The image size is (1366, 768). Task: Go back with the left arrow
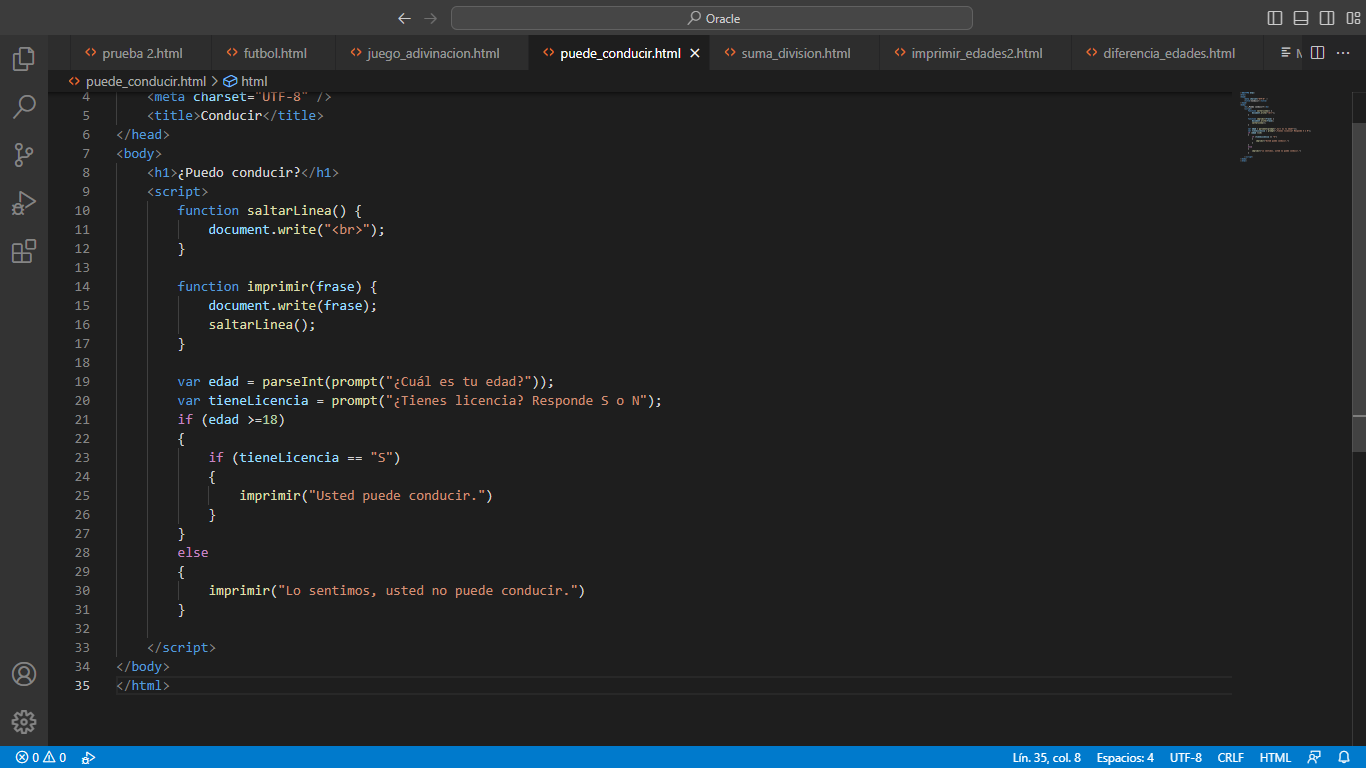404,18
